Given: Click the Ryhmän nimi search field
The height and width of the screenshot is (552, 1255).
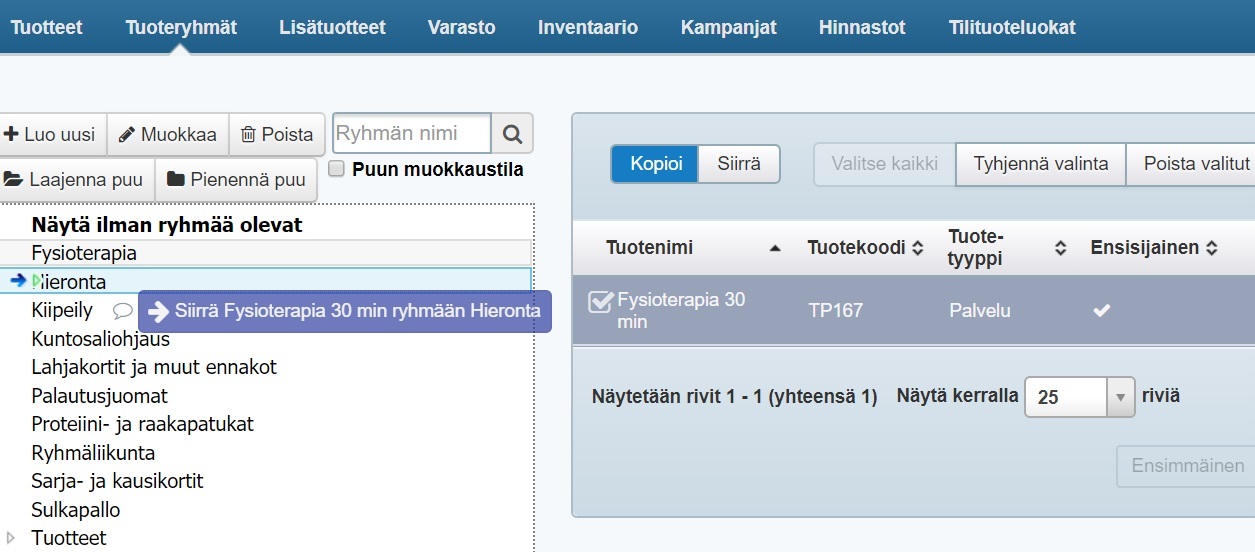Looking at the screenshot, I should point(411,133).
